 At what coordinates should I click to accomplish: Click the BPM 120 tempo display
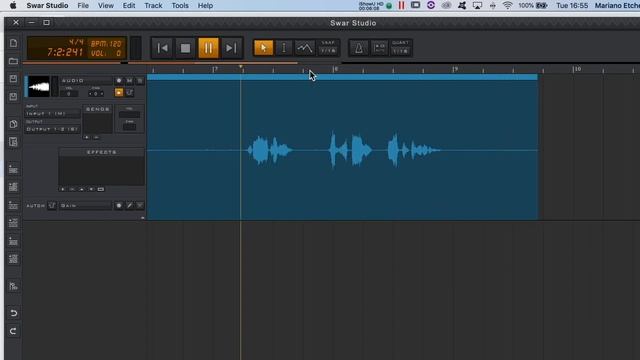click(106, 44)
